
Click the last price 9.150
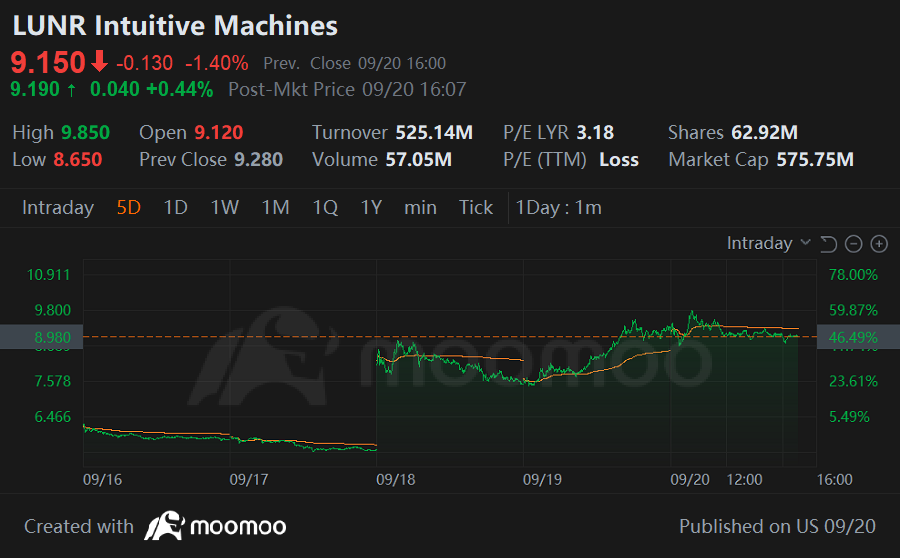click(x=48, y=62)
